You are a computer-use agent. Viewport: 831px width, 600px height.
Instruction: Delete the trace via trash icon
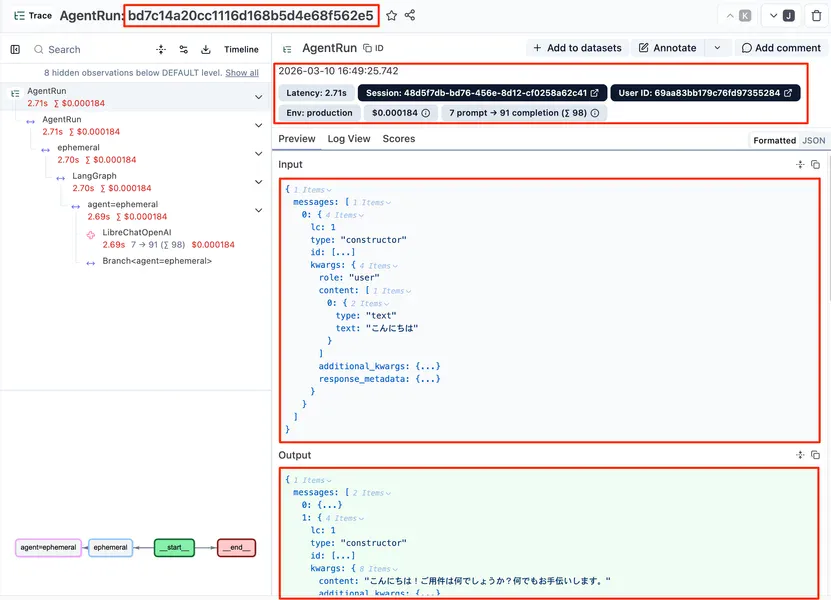[816, 16]
